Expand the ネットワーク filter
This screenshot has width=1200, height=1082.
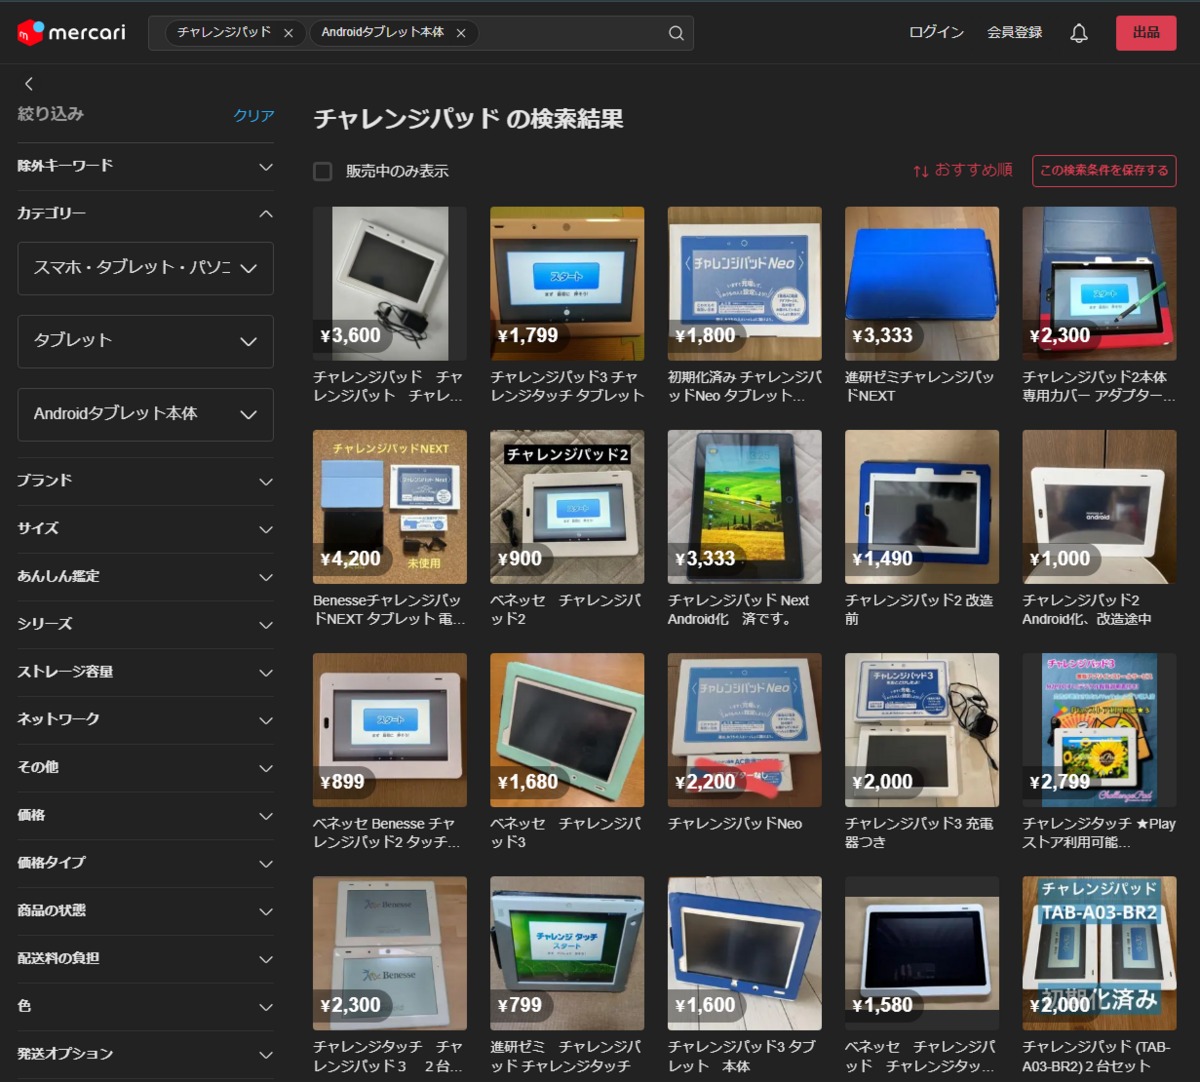145,720
